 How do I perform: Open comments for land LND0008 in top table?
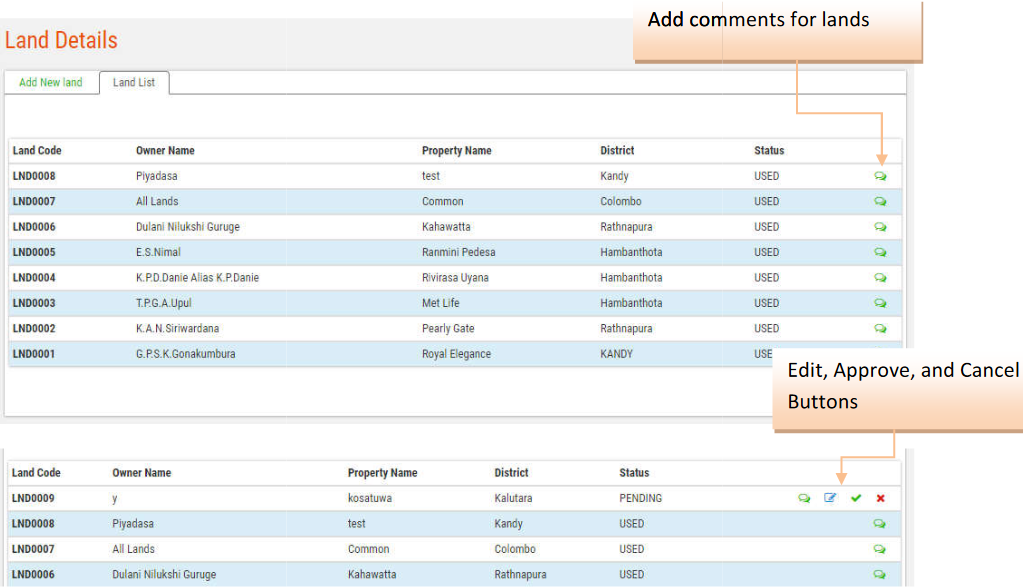[880, 176]
